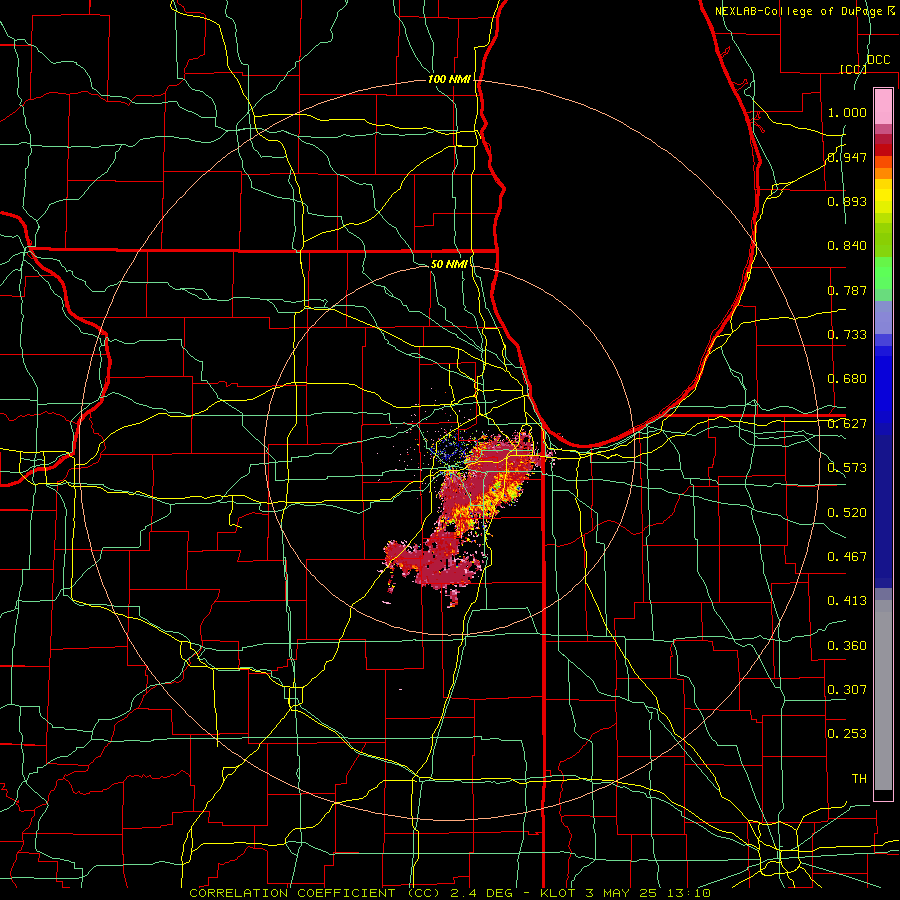Select the 0.680 legend value

click(847, 379)
